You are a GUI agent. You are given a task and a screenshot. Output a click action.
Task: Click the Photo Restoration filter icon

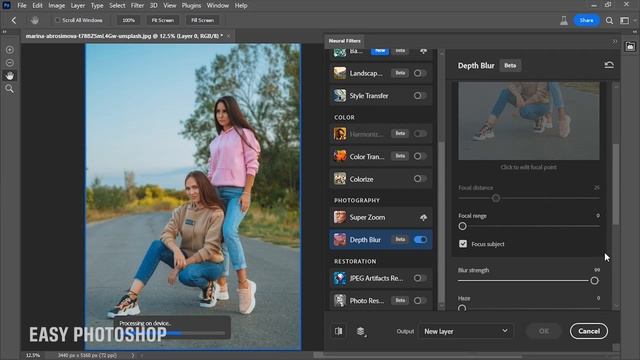[x=340, y=300]
